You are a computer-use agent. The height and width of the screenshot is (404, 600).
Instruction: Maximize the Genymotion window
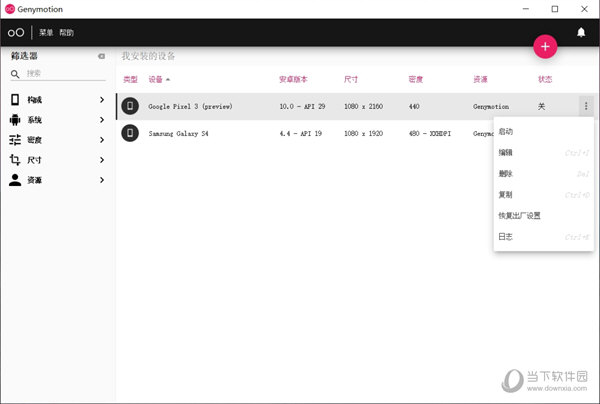(555, 9)
